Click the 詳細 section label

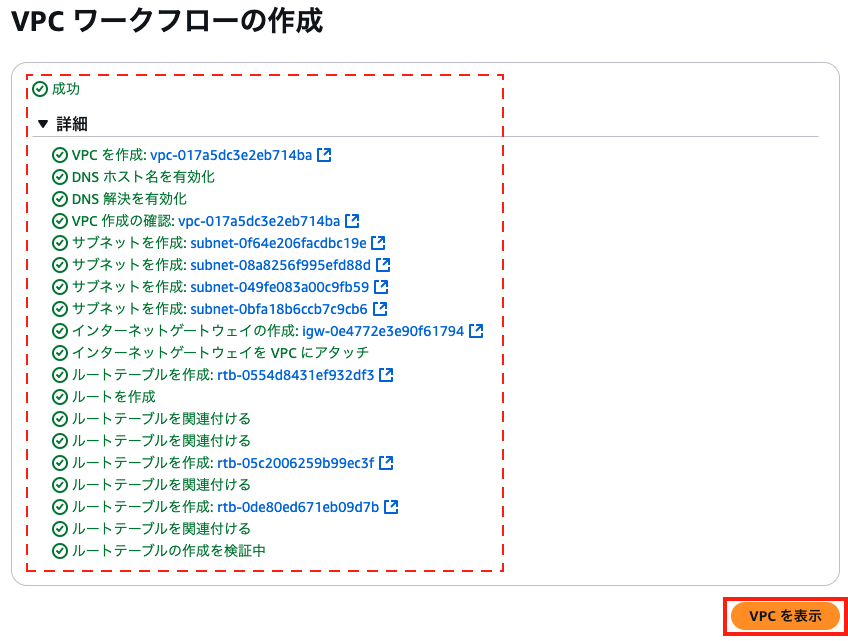[x=72, y=124]
